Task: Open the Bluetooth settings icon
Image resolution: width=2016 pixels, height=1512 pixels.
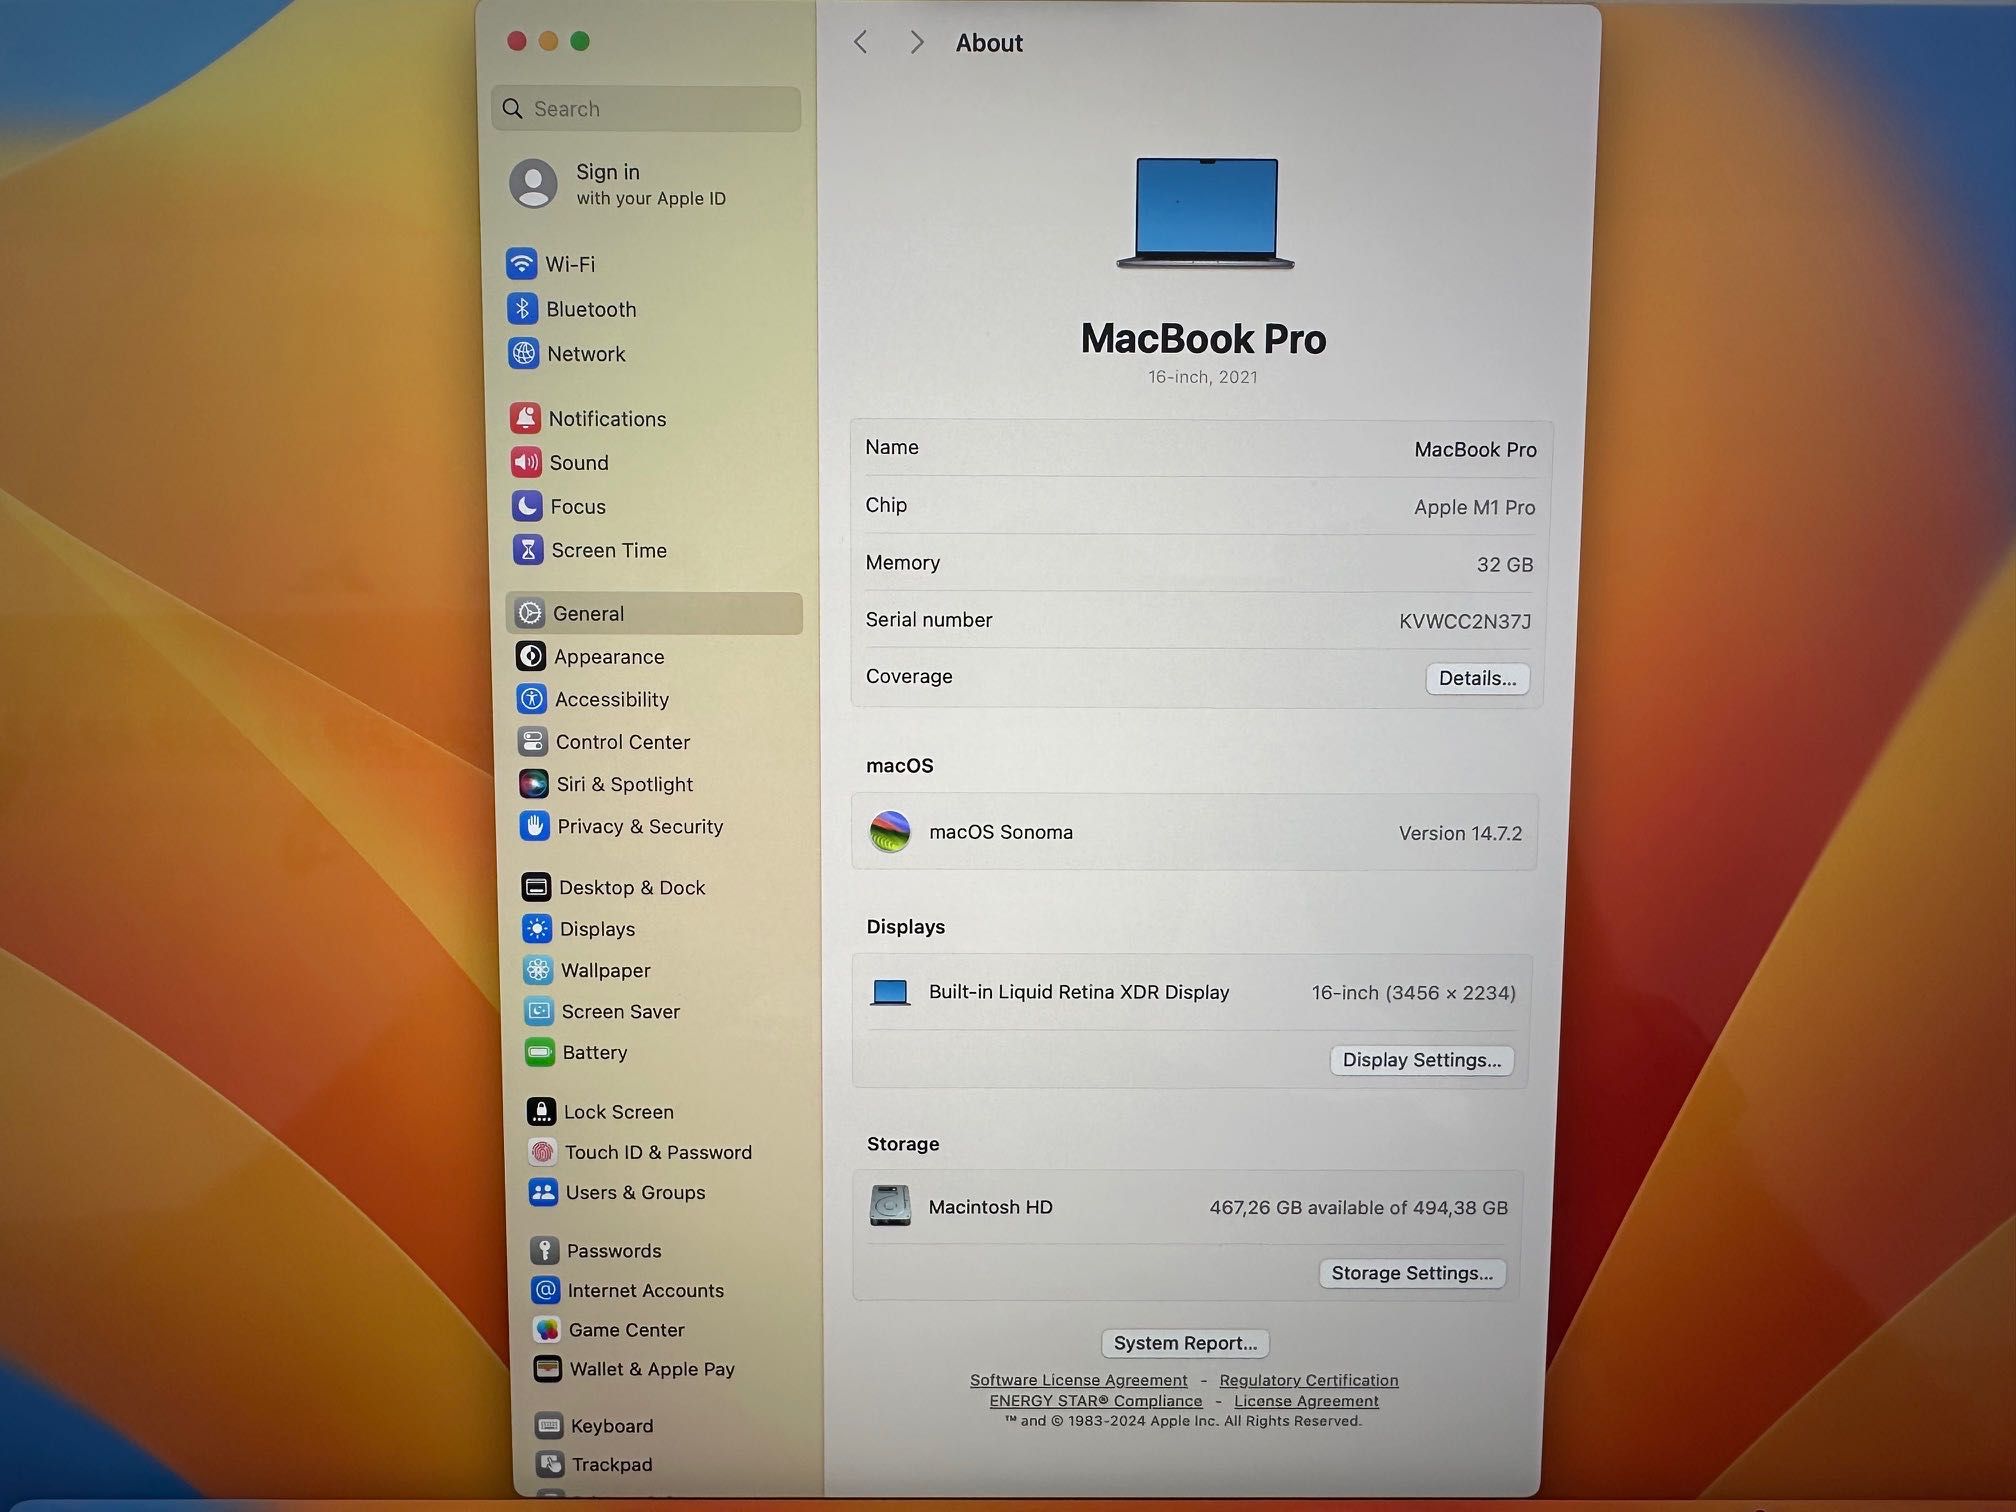Action: [x=522, y=309]
